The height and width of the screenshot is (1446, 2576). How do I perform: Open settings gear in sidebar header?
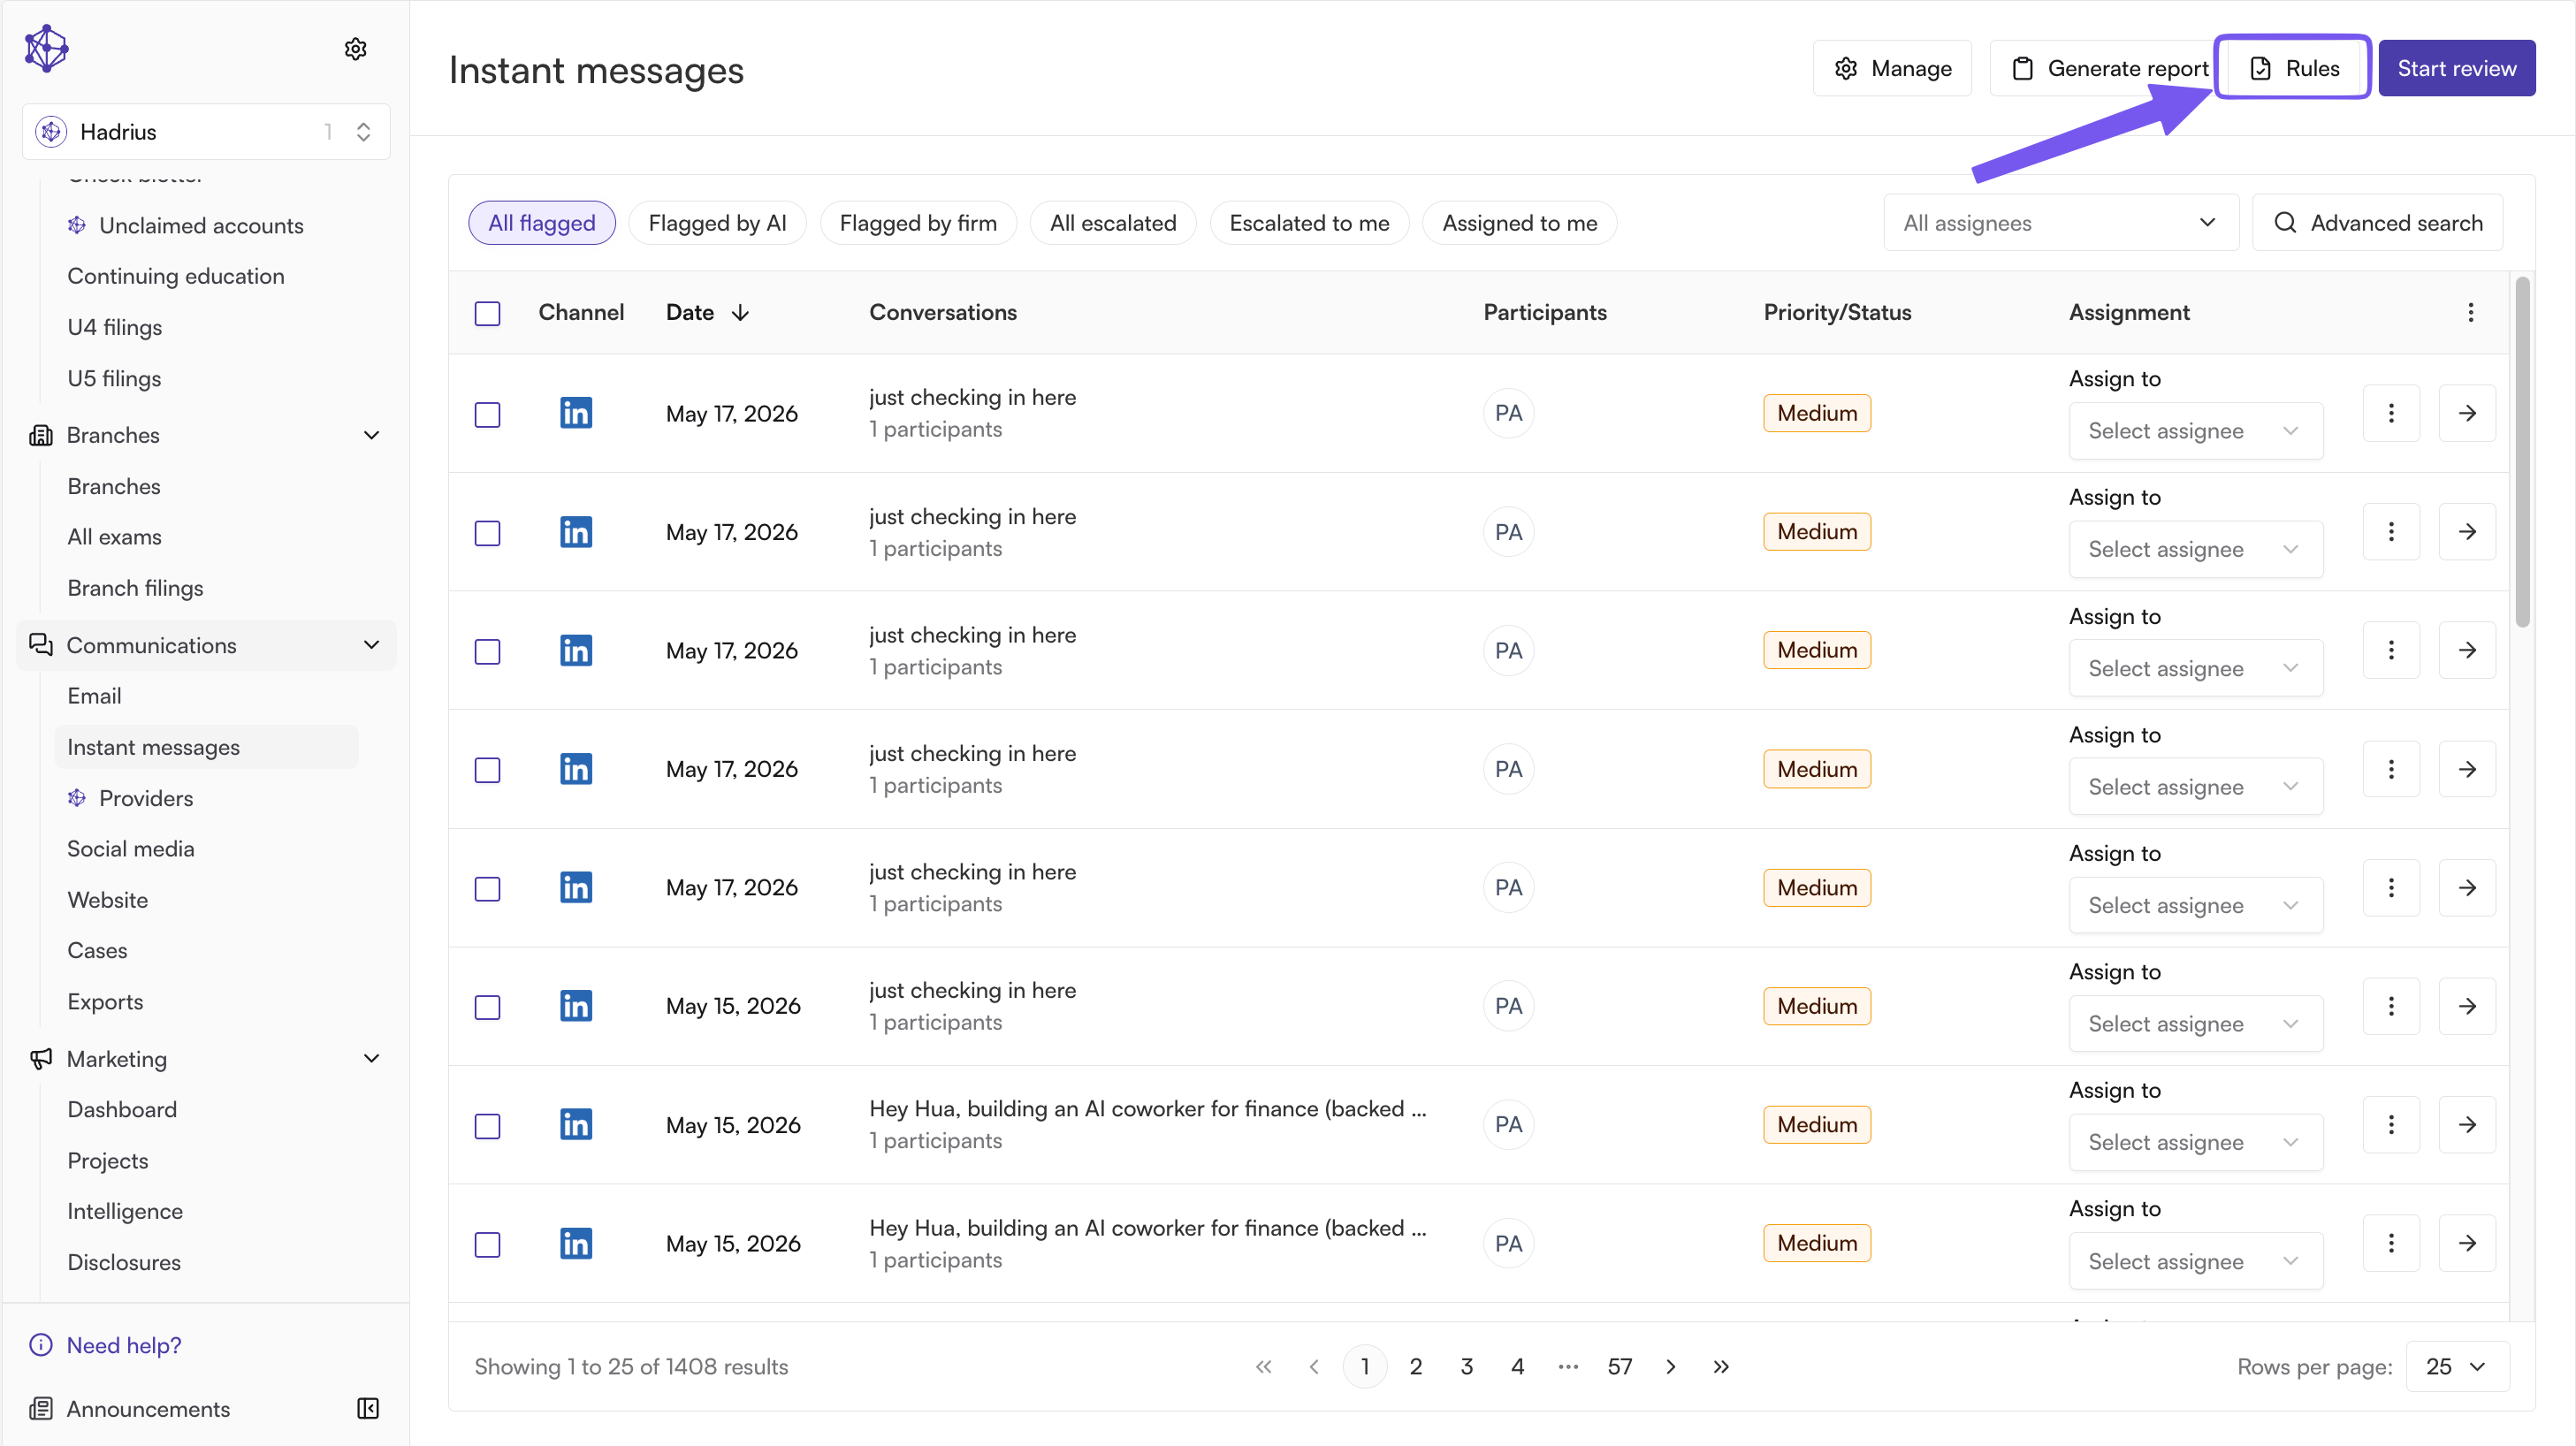355,49
